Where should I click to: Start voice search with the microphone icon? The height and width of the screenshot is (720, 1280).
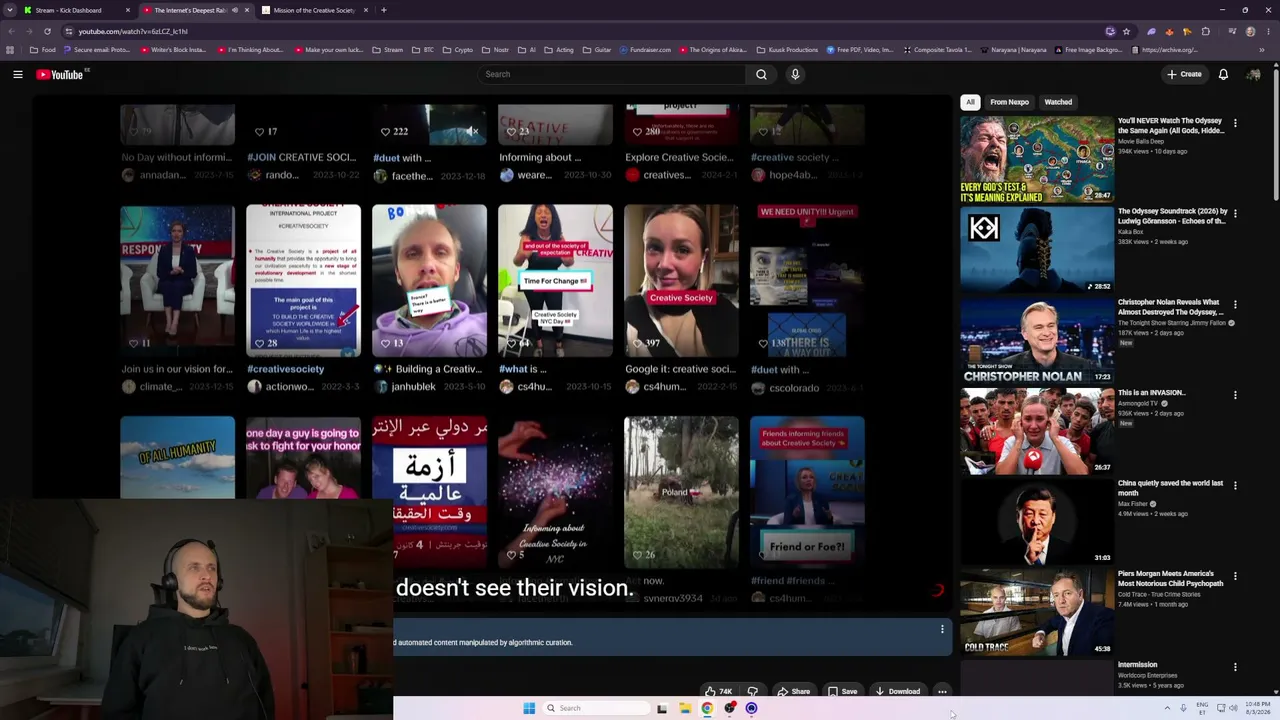coord(795,74)
